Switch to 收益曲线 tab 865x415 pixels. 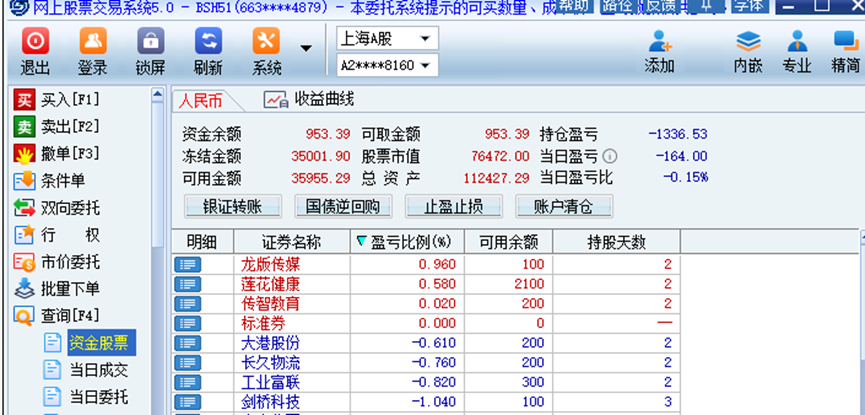310,100
